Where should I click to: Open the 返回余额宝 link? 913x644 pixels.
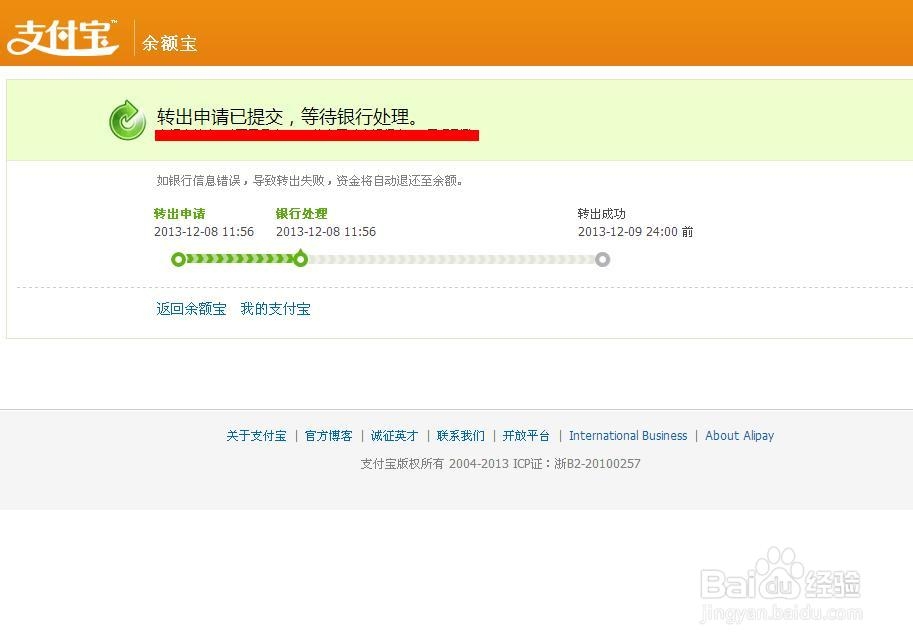pyautogui.click(x=191, y=309)
